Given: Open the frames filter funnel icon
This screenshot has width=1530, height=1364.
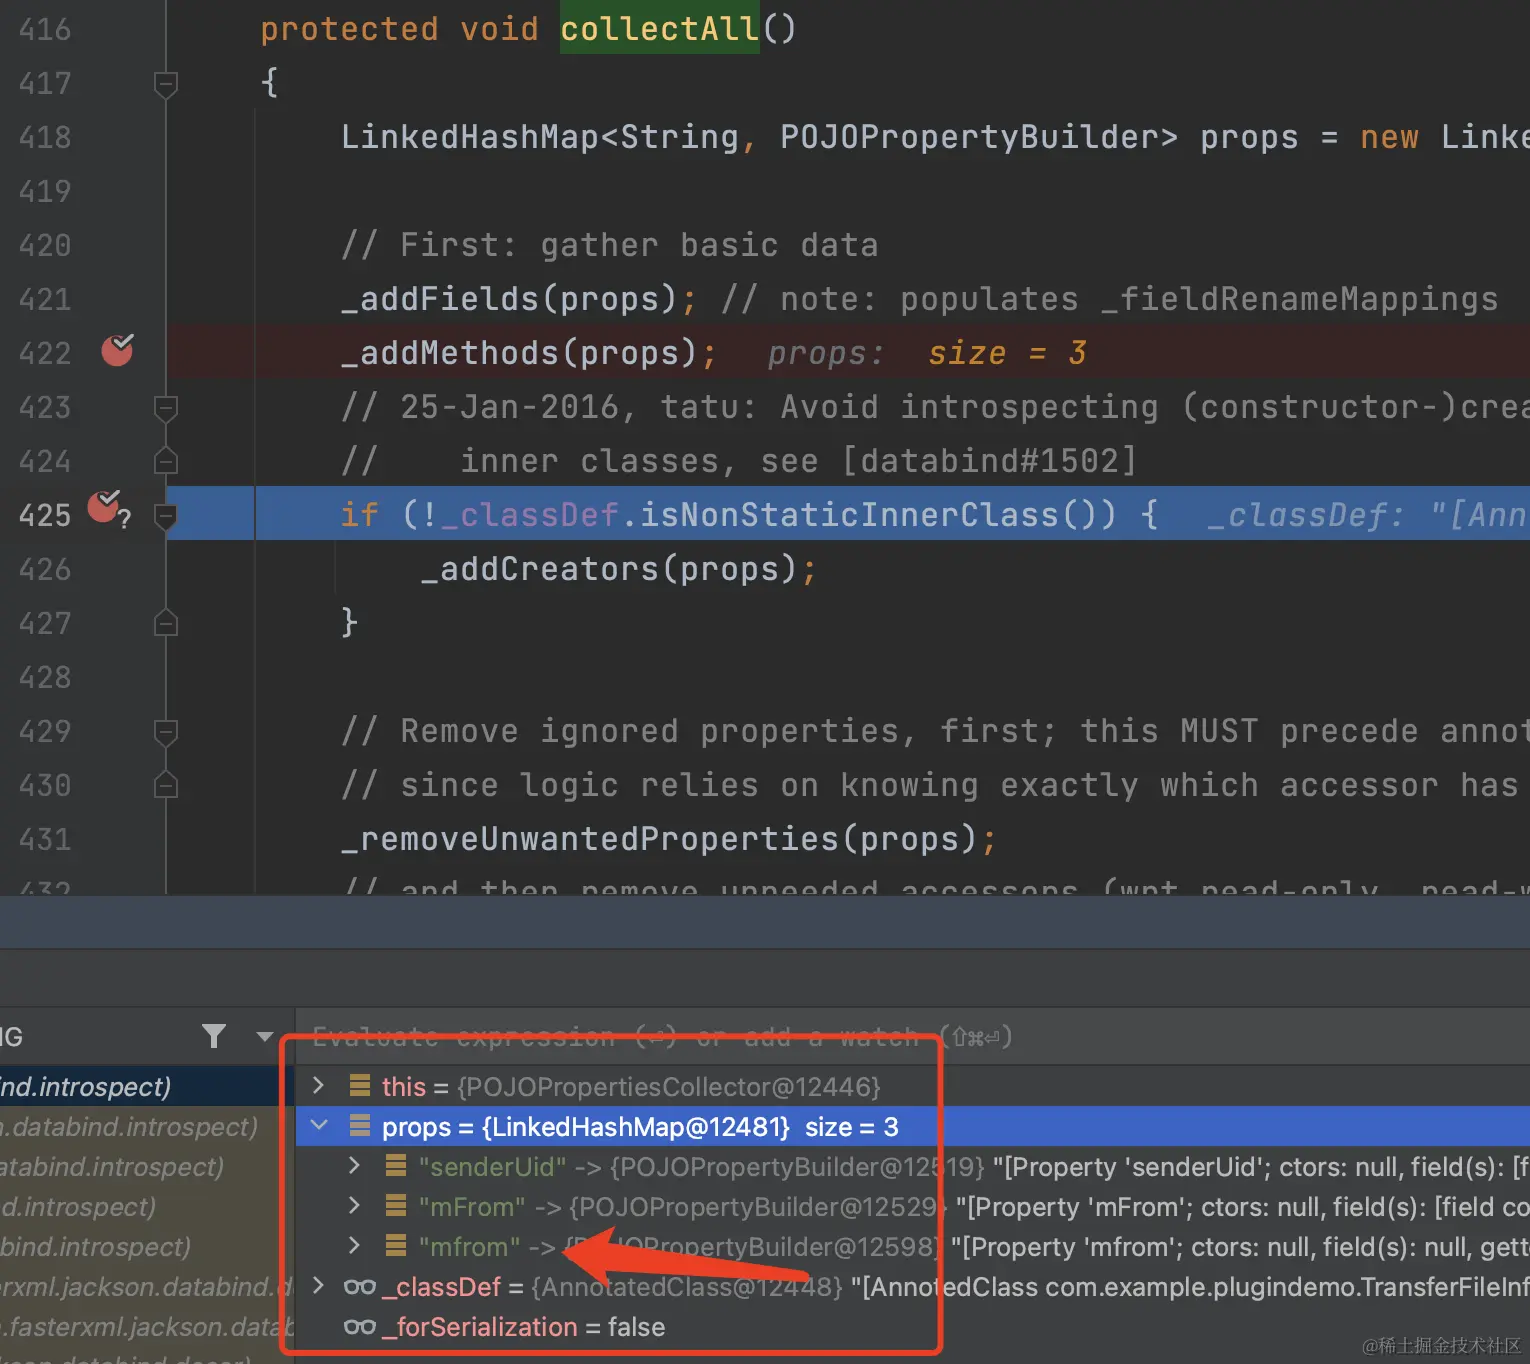Looking at the screenshot, I should click(213, 1036).
